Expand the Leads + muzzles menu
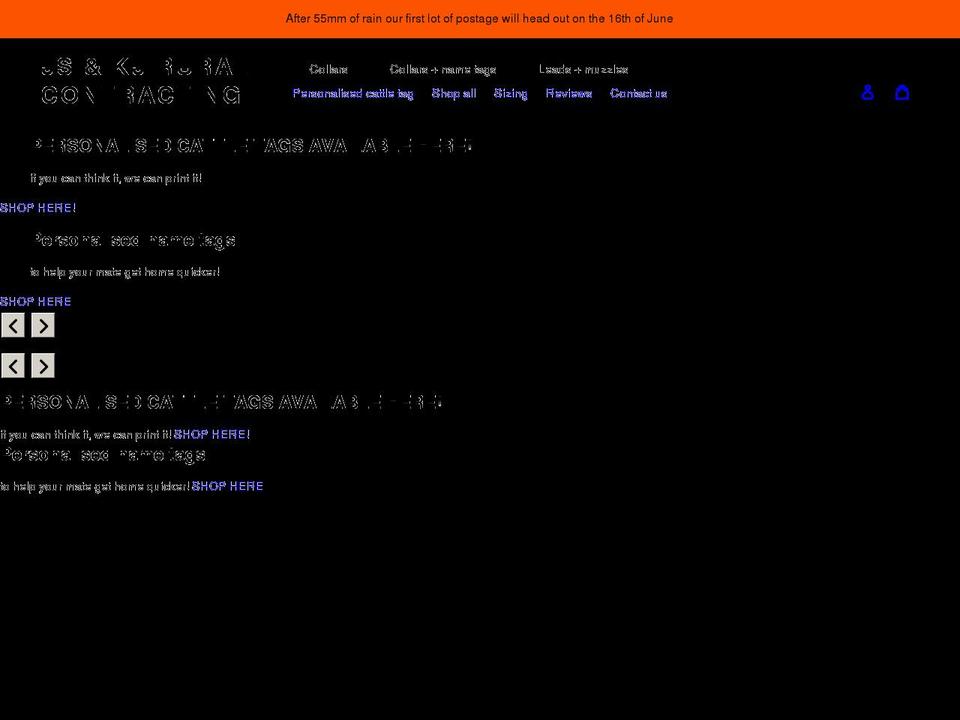The width and height of the screenshot is (960, 720). click(x=583, y=69)
